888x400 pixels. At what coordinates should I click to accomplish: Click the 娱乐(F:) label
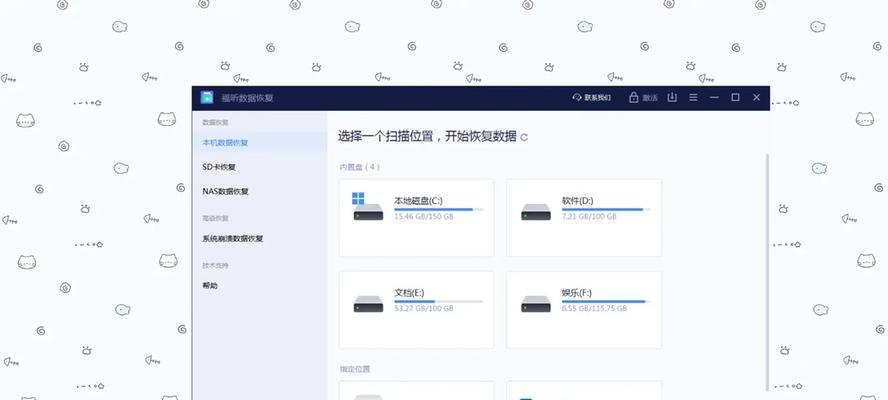point(577,293)
